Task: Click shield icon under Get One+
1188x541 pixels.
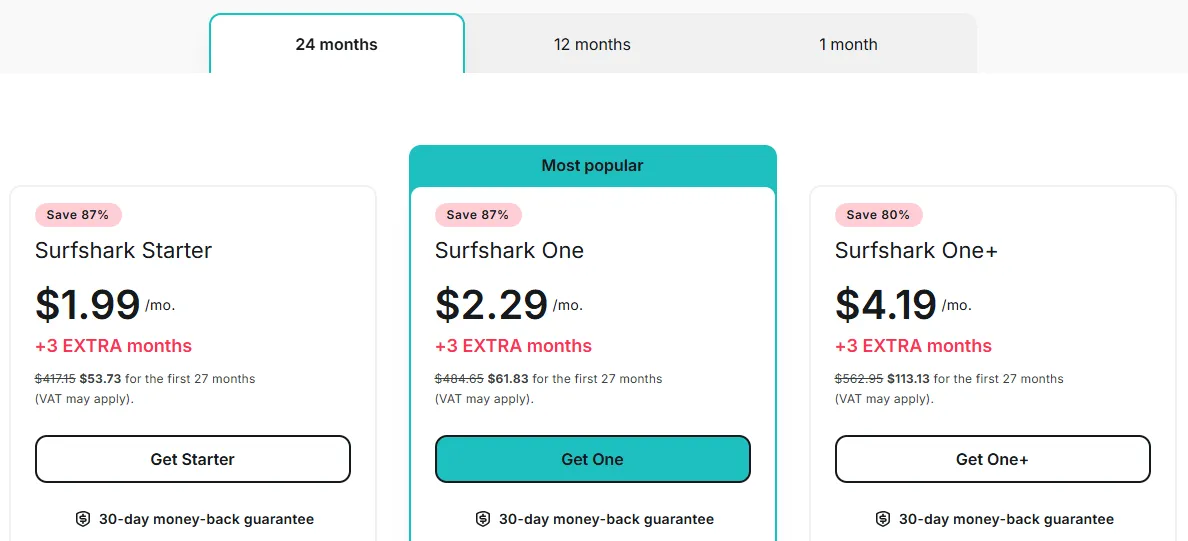Action: 883,519
